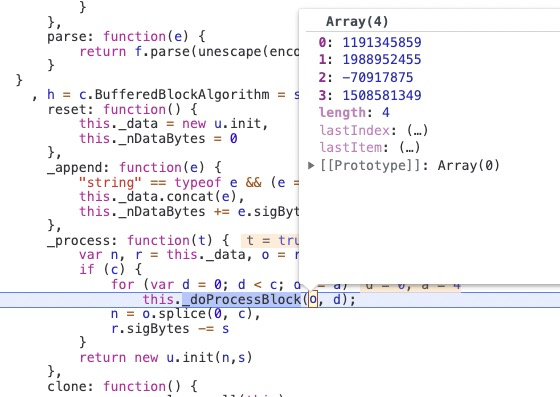560x397 pixels.
Task: Click the 'this._nDataBytes = 0' line
Action: pos(158,139)
